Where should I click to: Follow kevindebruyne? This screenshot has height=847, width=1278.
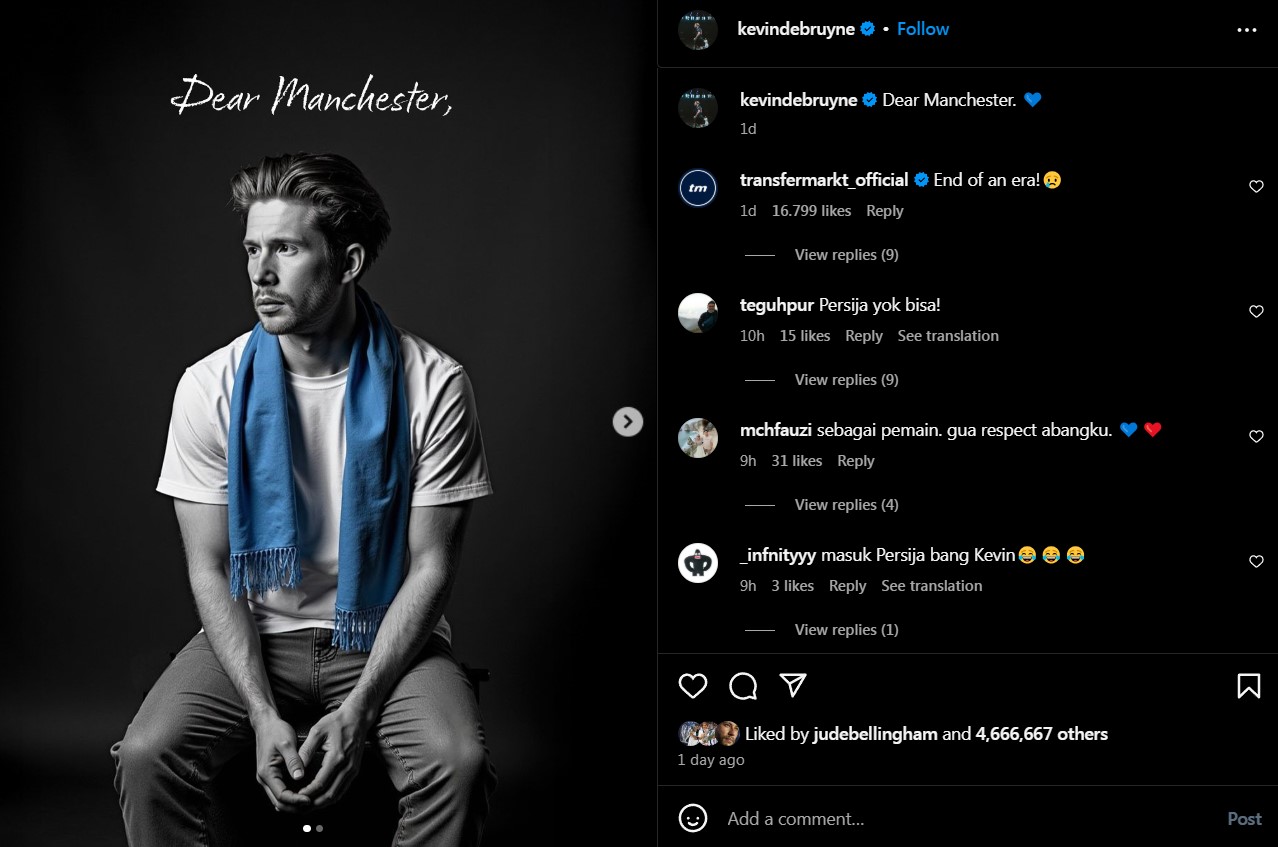click(x=923, y=29)
